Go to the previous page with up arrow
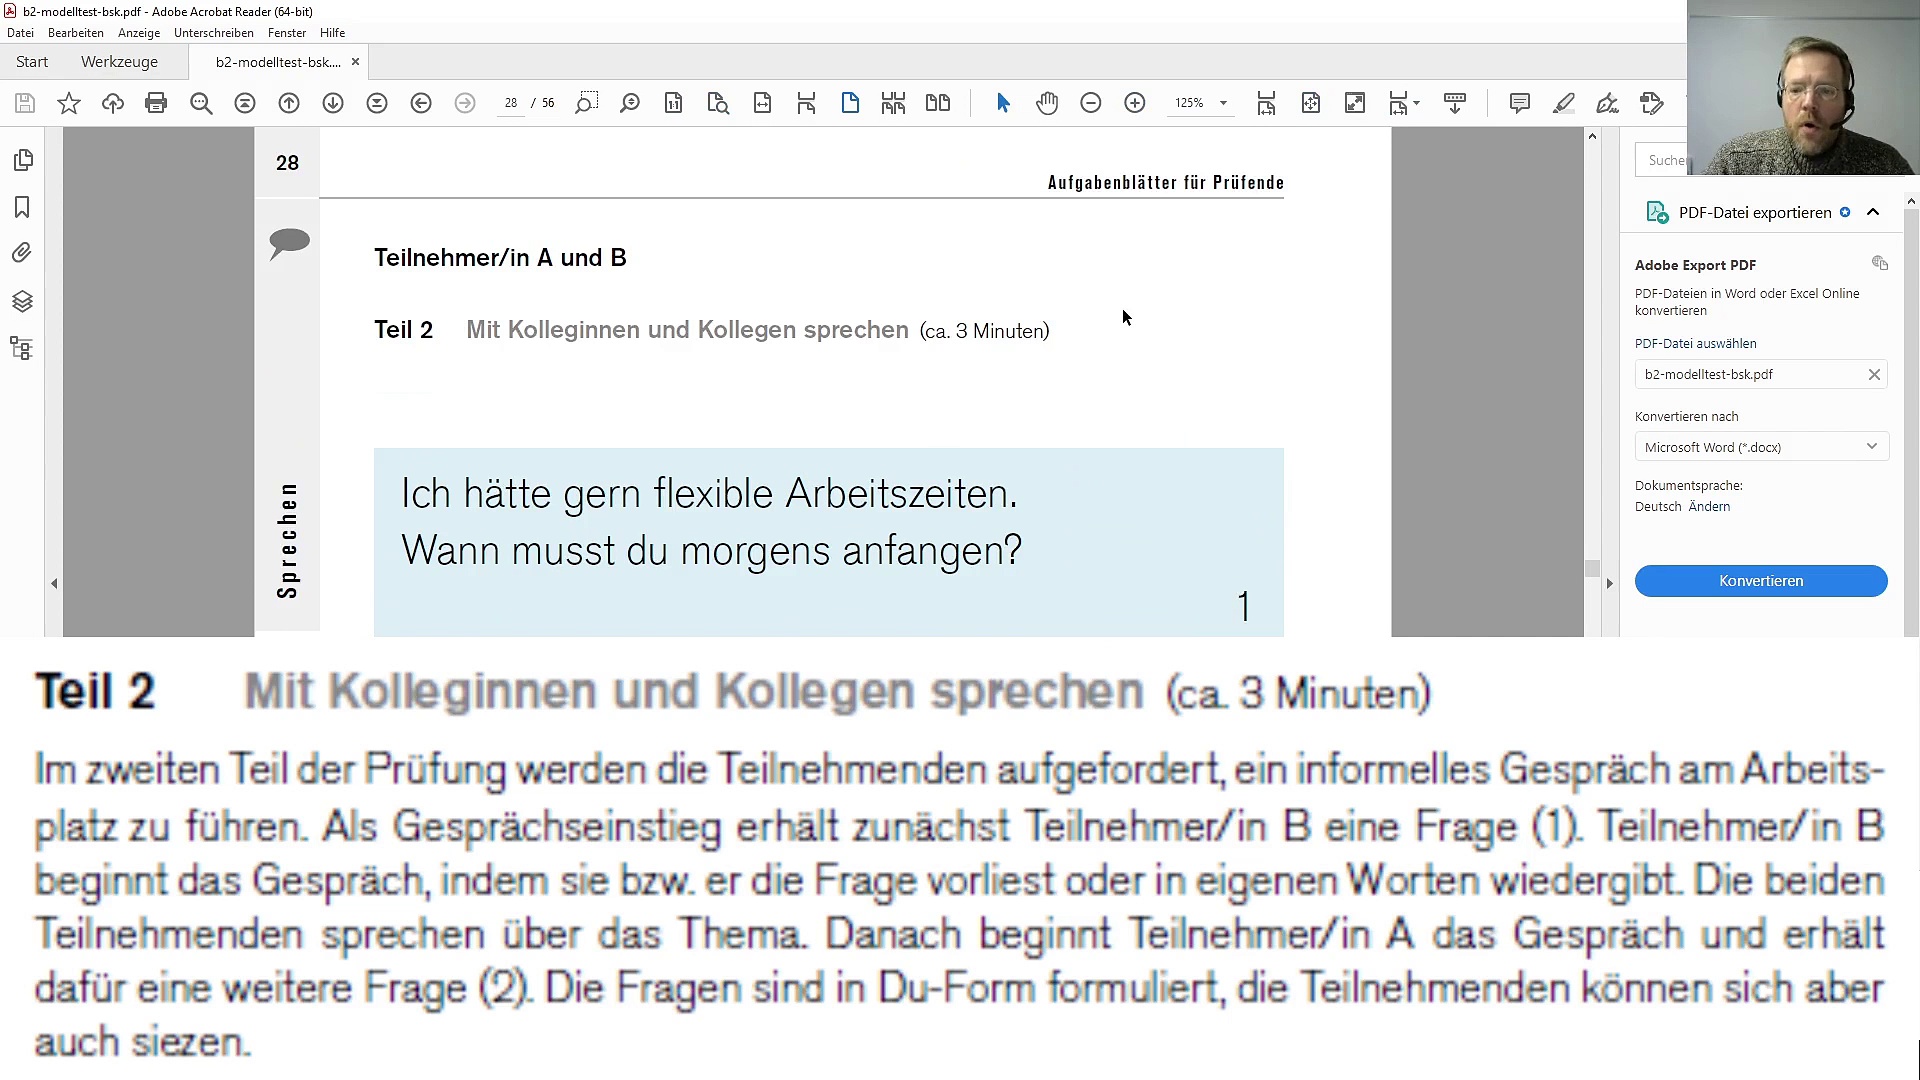 pos(289,103)
